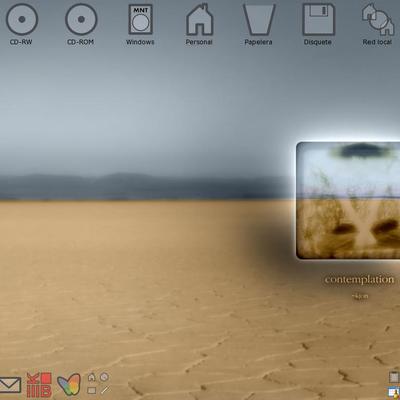
Task: Launch the rainbow butterfly icon
Action: pos(69,384)
